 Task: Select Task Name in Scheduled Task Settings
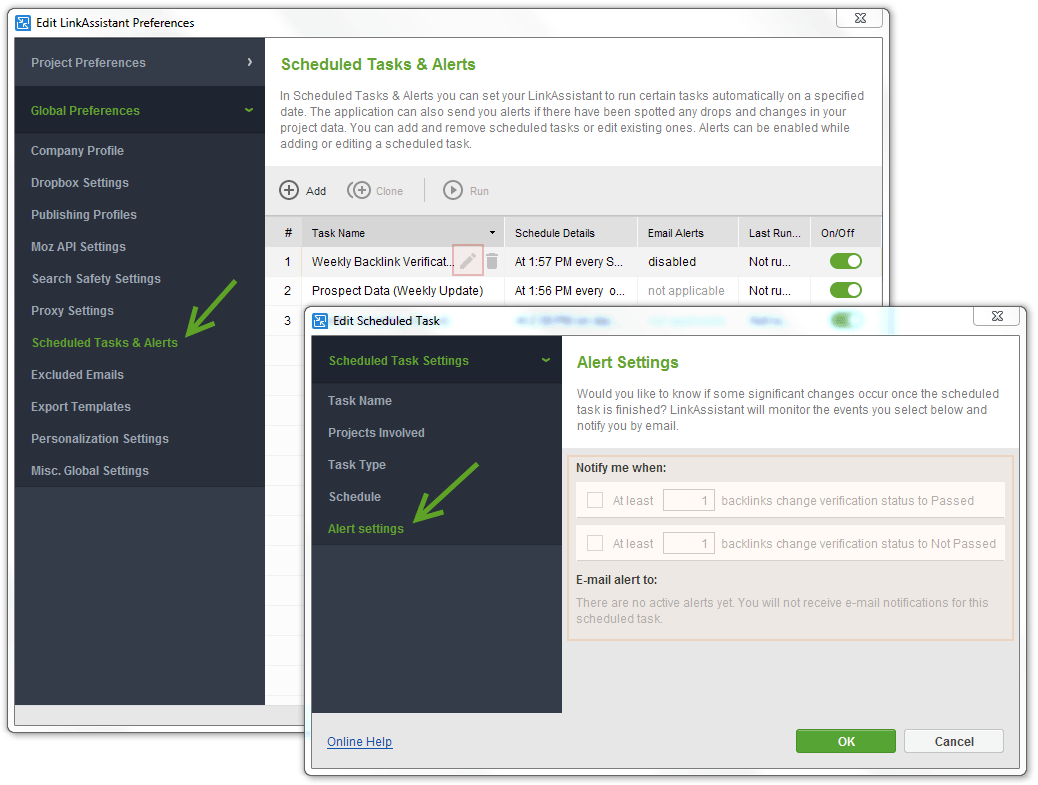360,400
